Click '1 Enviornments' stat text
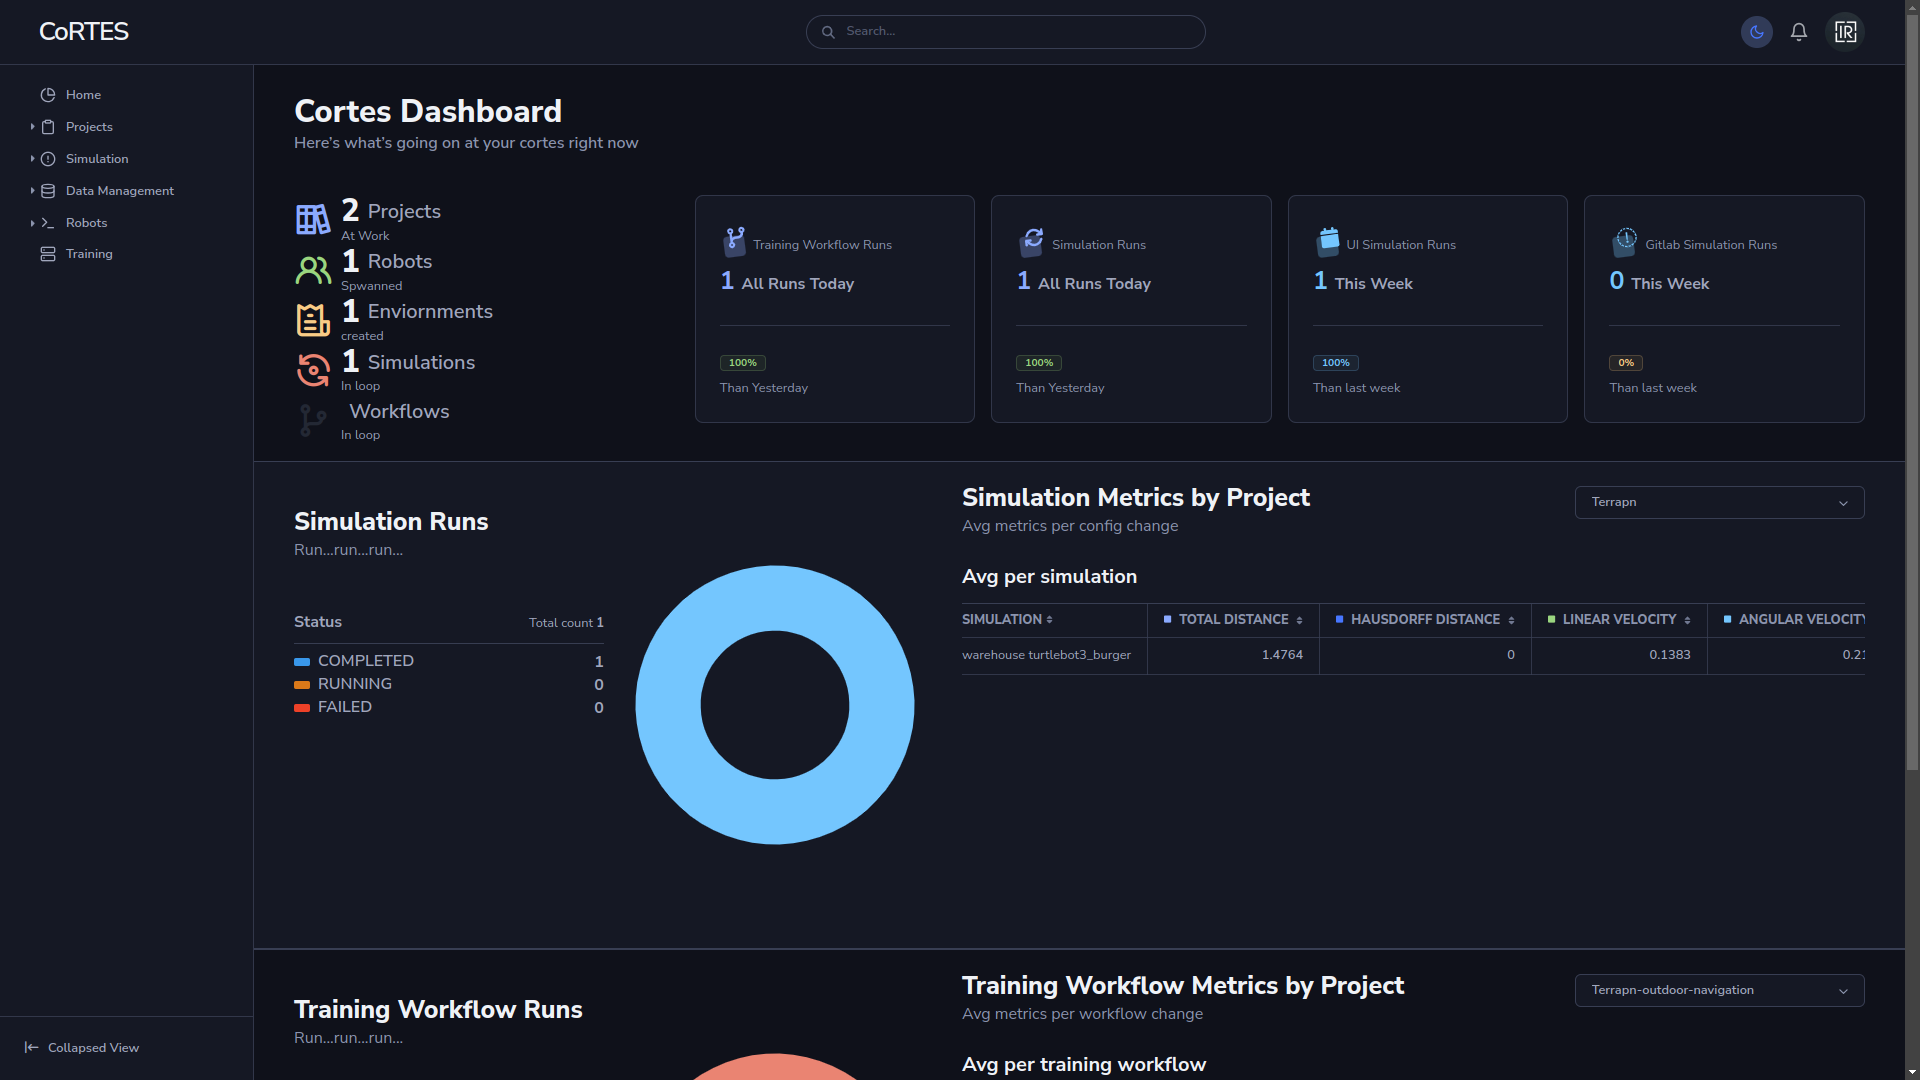The height and width of the screenshot is (1080, 1920). [x=417, y=311]
